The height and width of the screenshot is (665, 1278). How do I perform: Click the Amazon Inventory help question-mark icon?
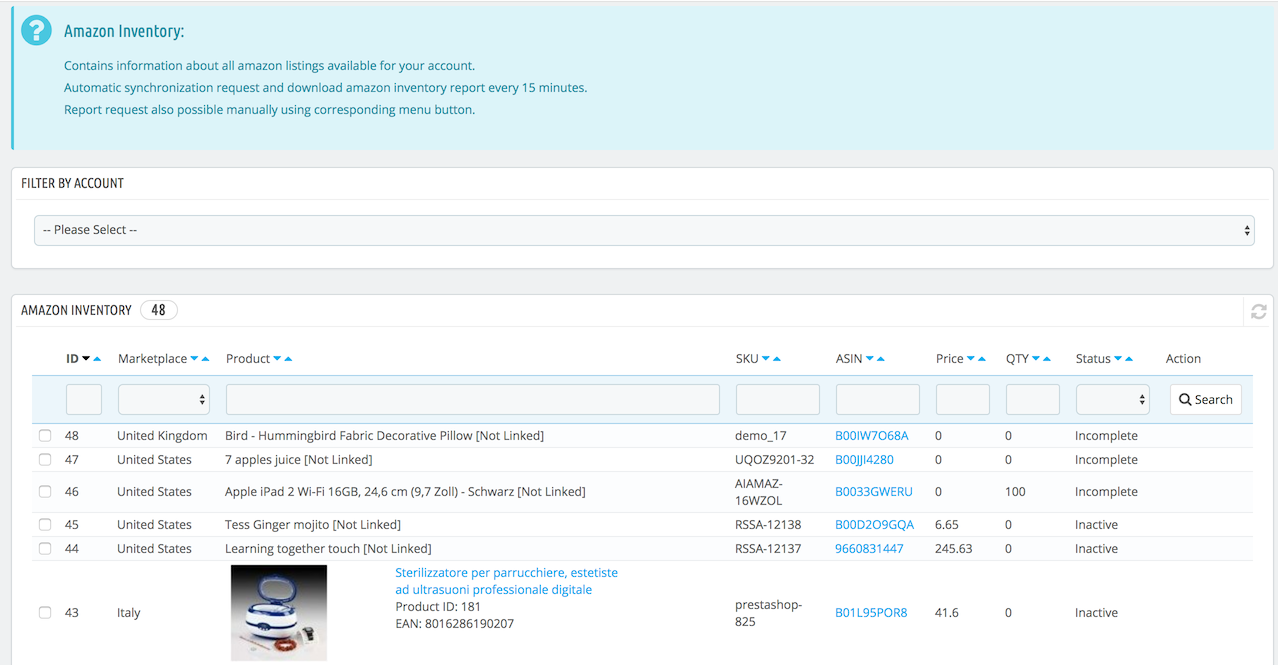36,30
